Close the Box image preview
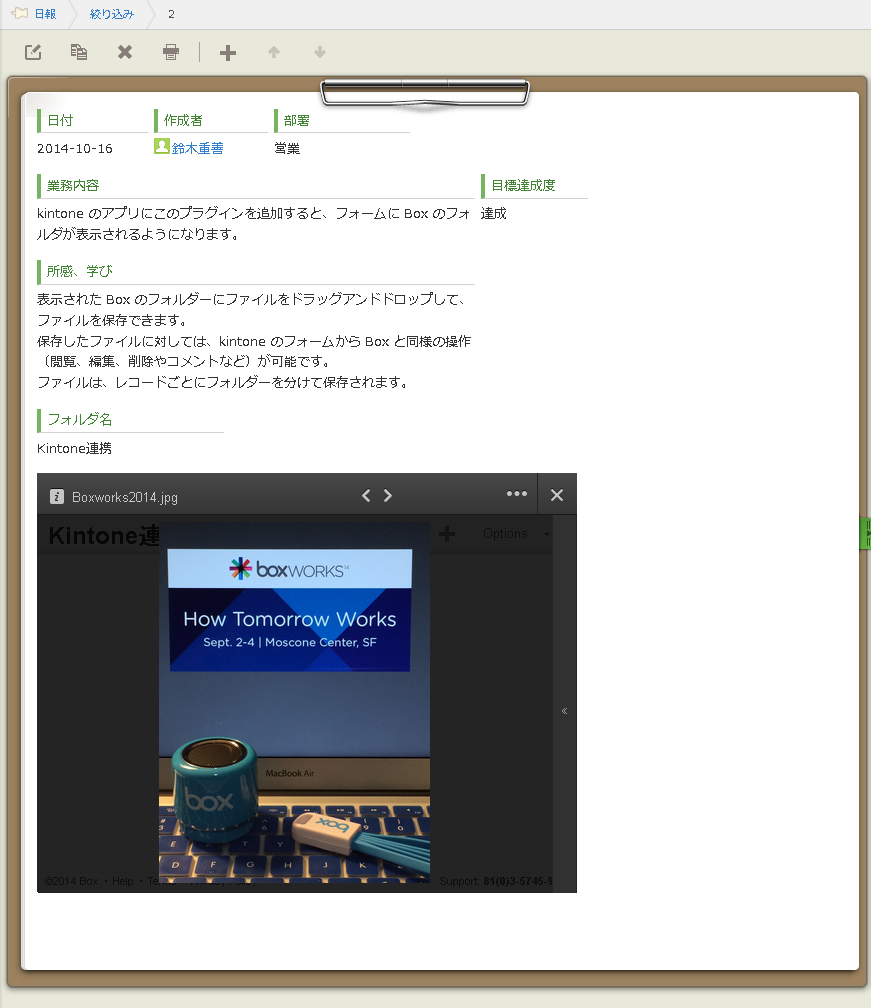 [557, 494]
